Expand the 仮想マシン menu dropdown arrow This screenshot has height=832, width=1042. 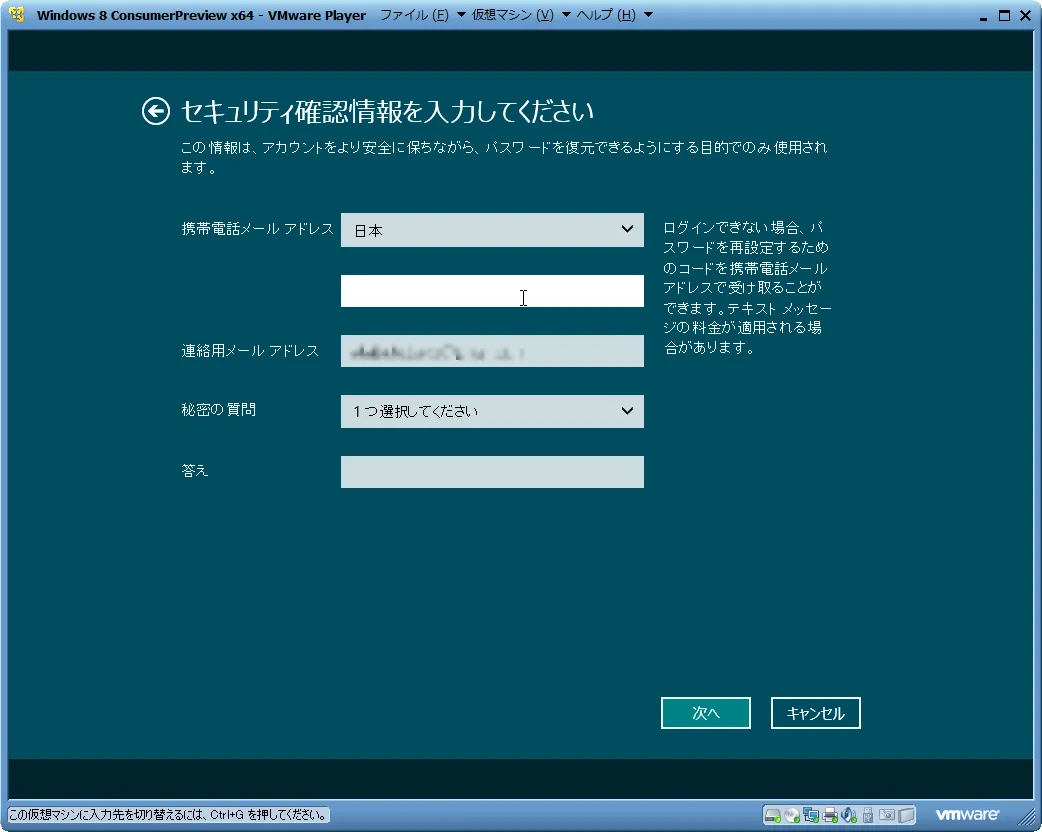[566, 15]
